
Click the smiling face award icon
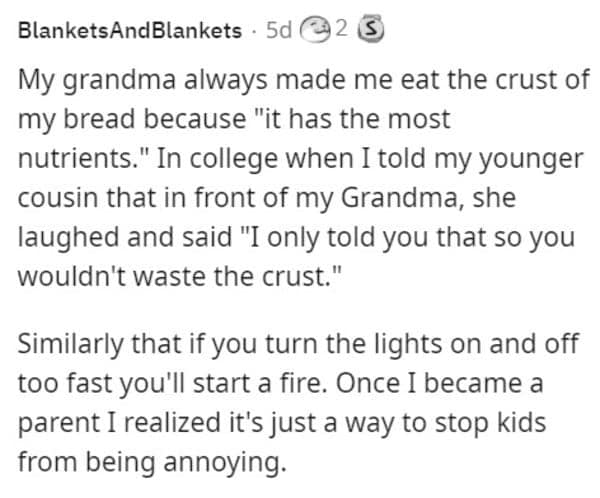[315, 30]
